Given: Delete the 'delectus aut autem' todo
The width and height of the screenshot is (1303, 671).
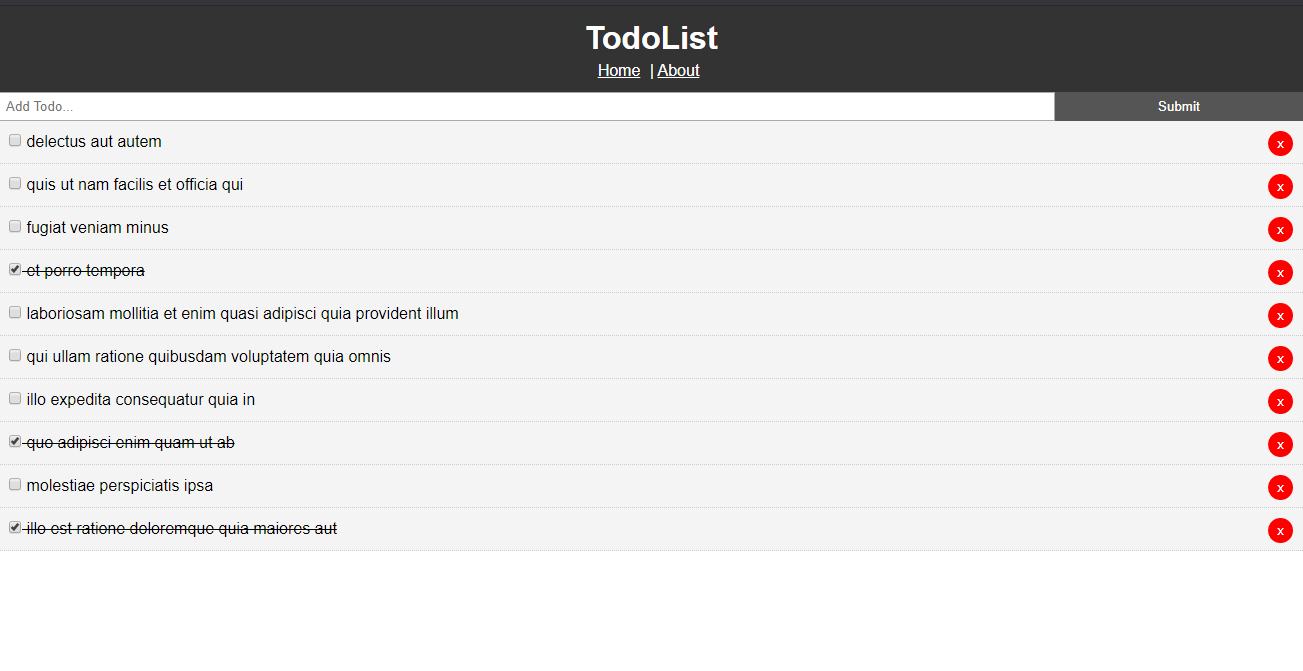Looking at the screenshot, I should (1280, 144).
